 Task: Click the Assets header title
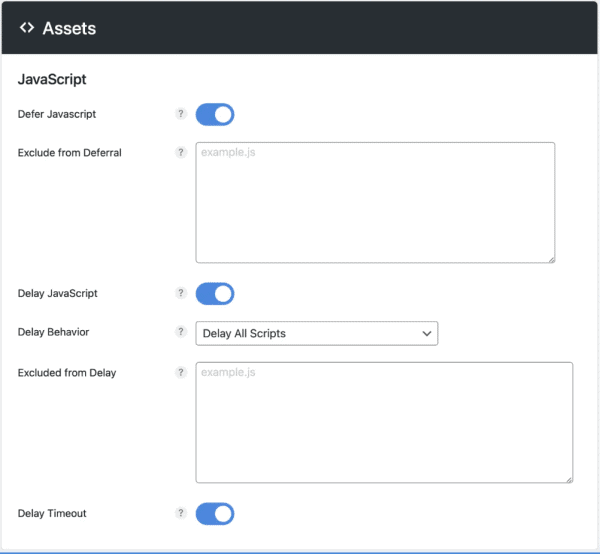tap(69, 28)
